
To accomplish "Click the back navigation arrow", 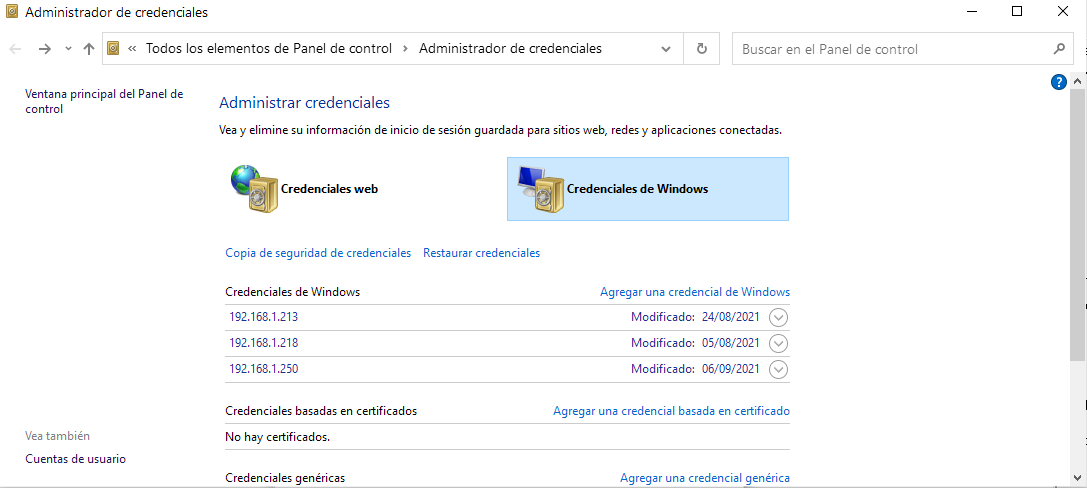I will click(16, 49).
